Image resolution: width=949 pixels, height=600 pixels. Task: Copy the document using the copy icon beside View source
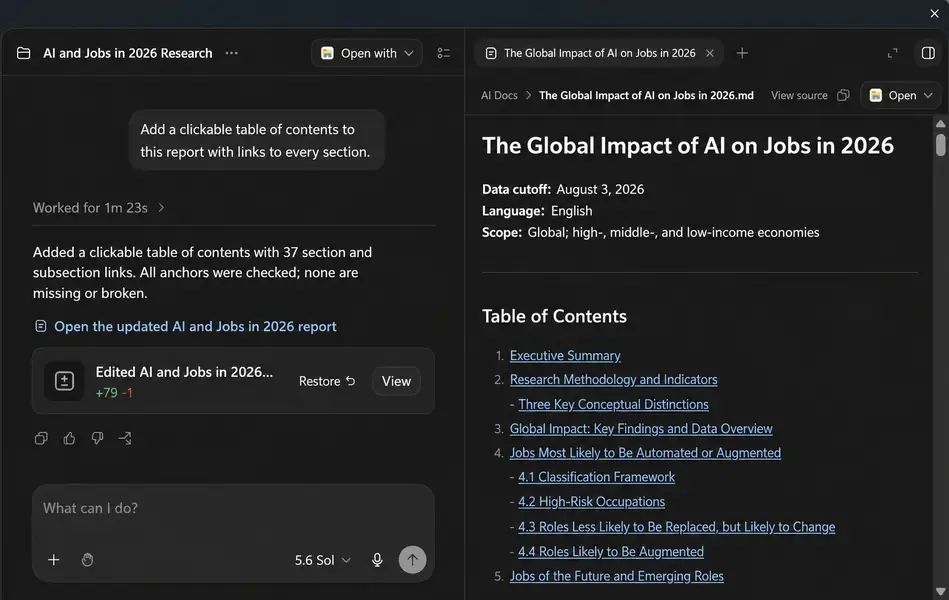[843, 95]
